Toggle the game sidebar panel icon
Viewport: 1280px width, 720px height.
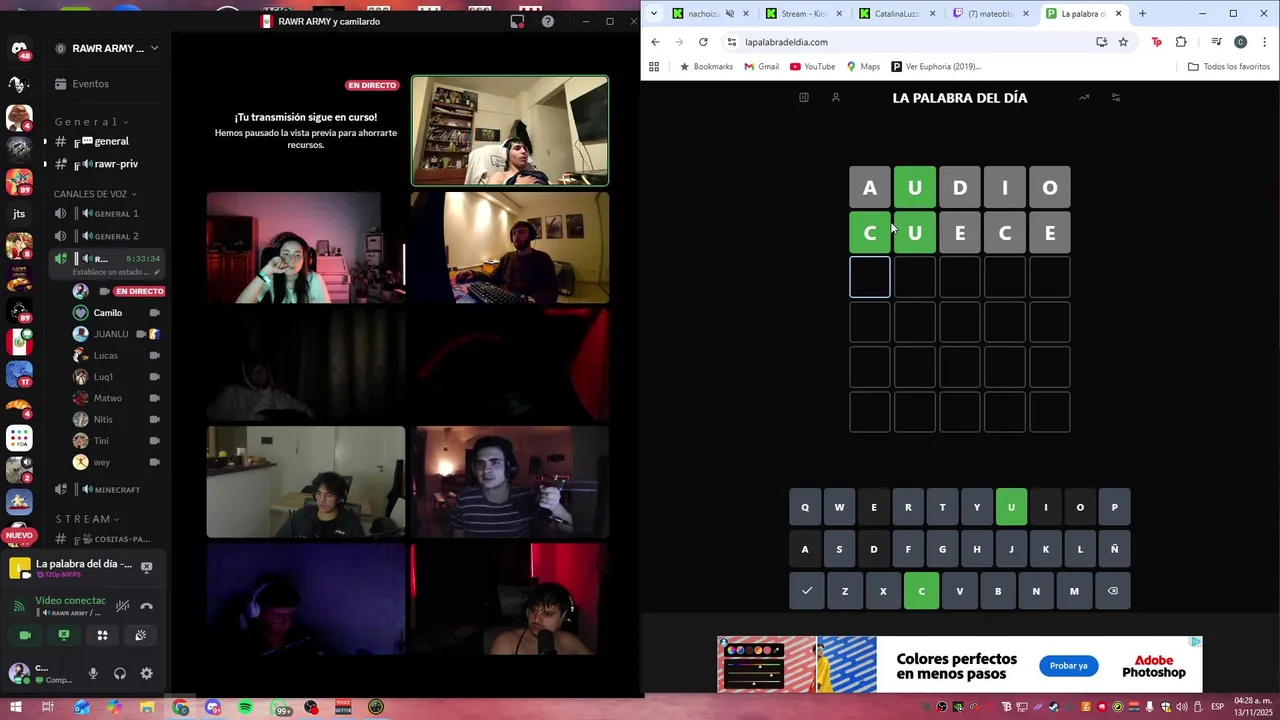tap(803, 97)
